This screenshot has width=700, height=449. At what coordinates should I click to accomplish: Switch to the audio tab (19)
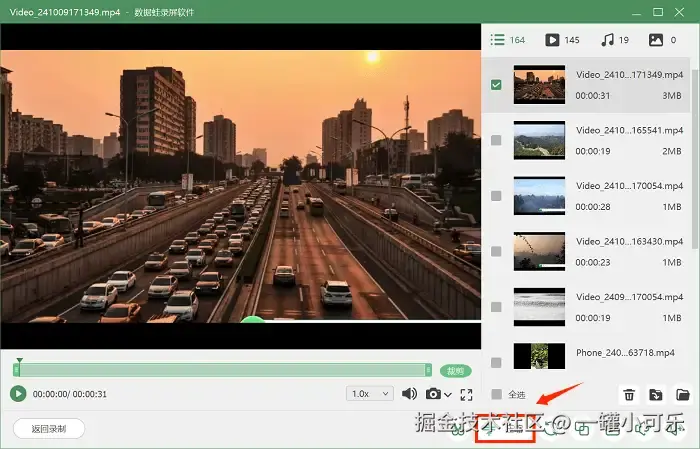[x=615, y=40]
